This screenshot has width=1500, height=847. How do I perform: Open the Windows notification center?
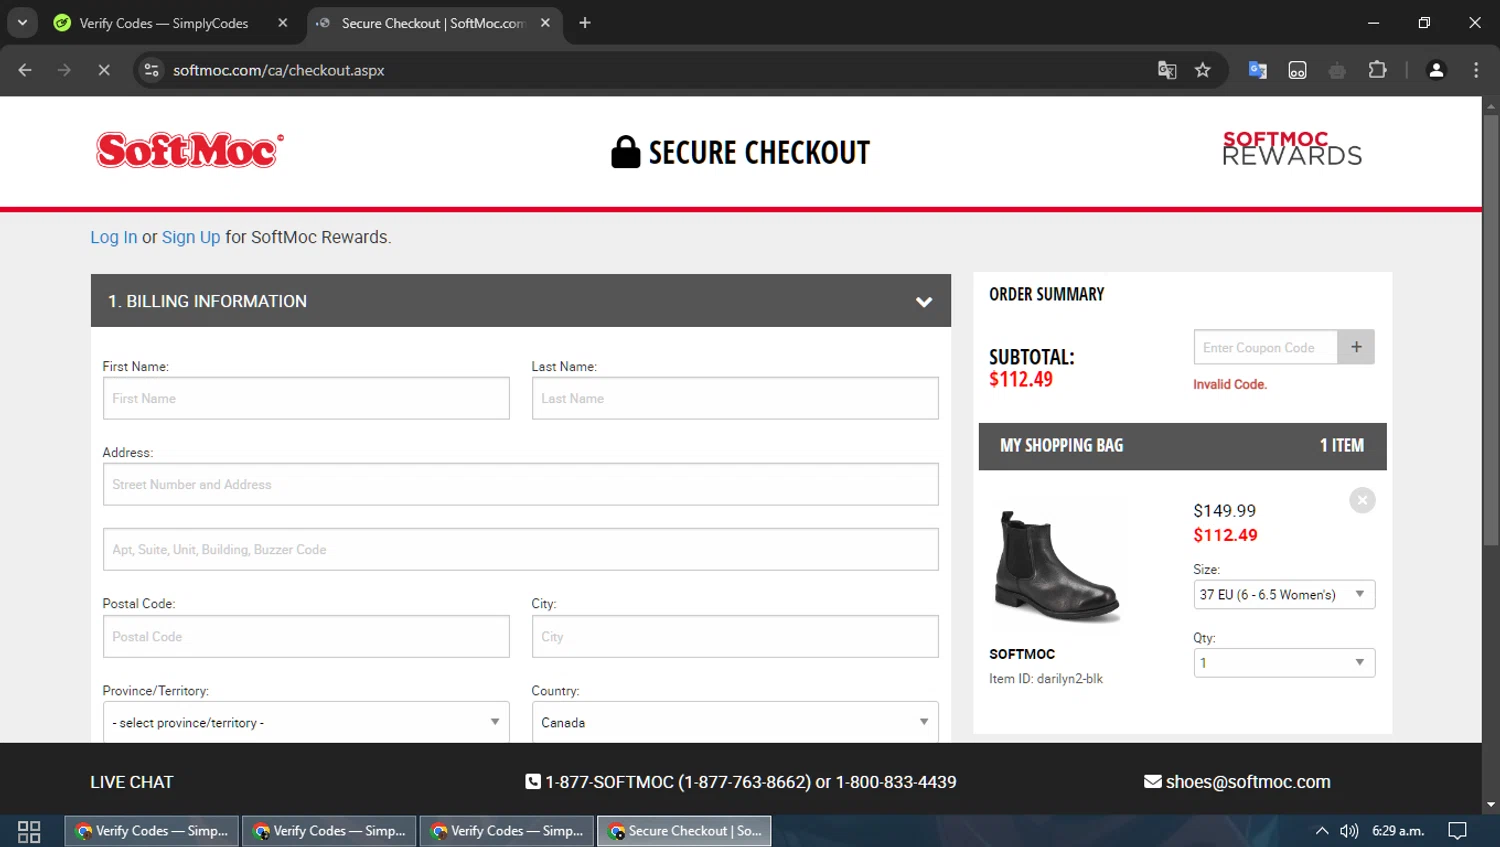[1458, 831]
